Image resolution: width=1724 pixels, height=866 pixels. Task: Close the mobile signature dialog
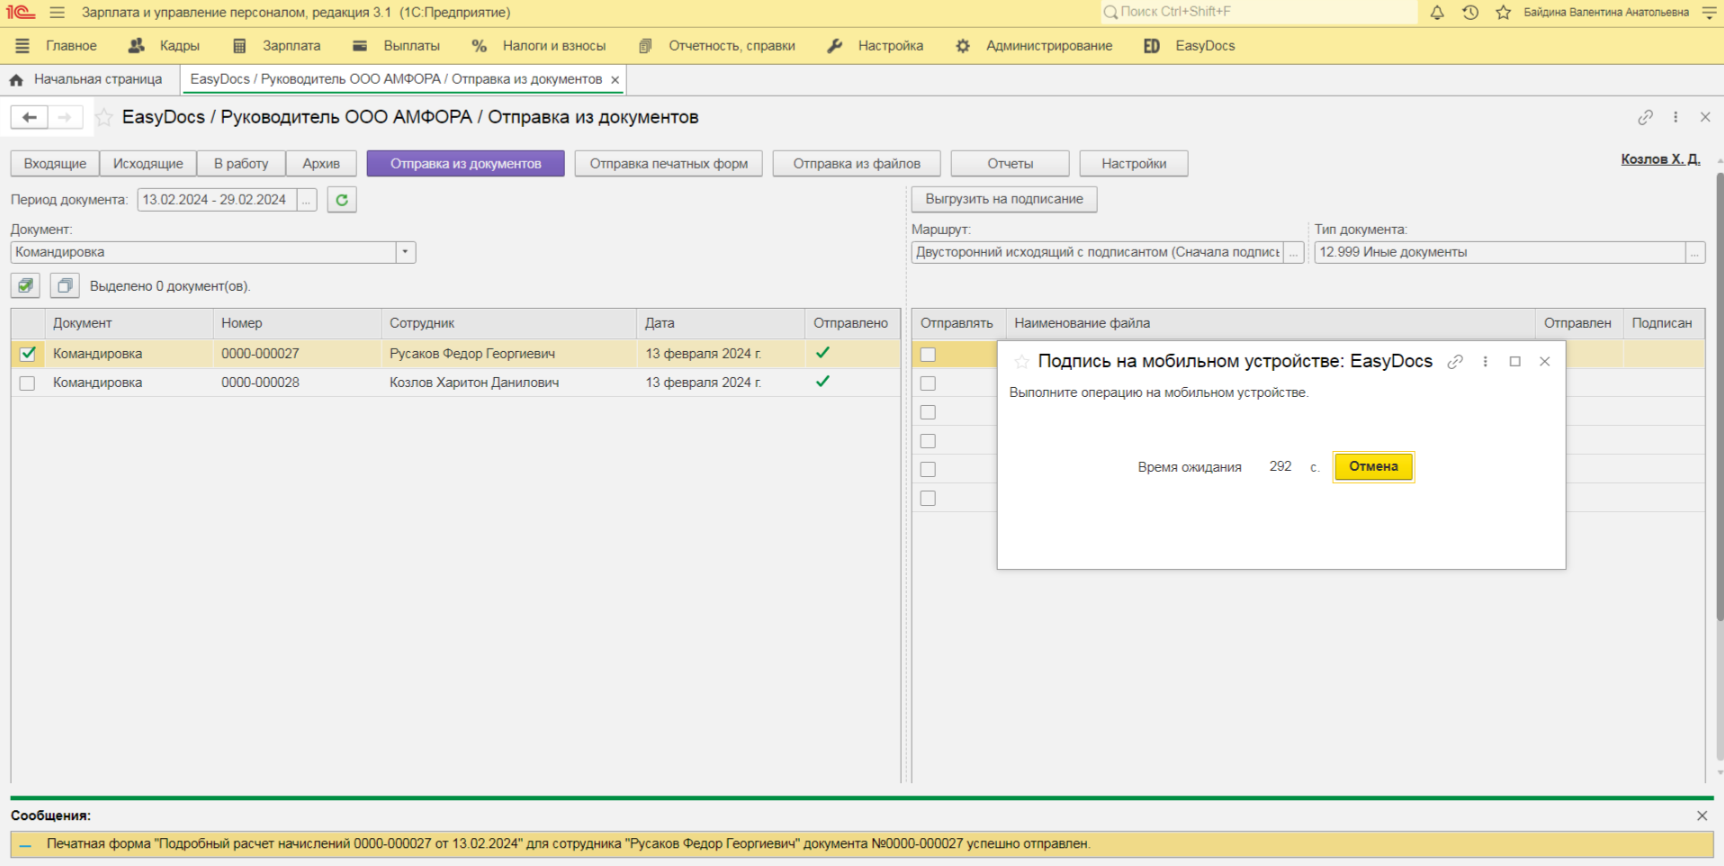pos(1545,362)
